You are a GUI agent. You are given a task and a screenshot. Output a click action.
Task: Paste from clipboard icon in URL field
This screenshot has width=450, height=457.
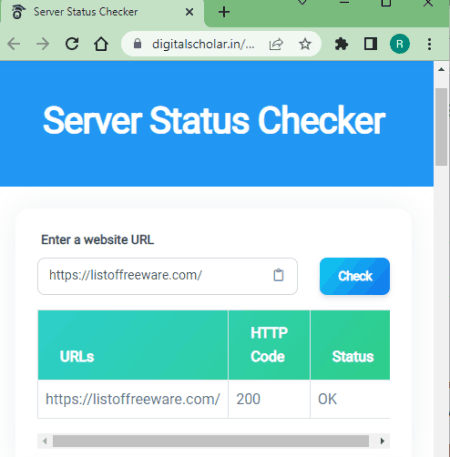coord(278,275)
